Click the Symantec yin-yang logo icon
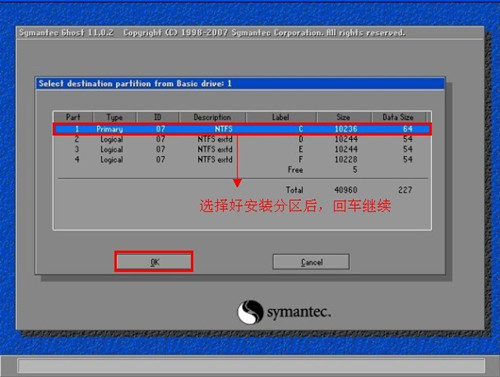500x377 pixels. tap(250, 312)
